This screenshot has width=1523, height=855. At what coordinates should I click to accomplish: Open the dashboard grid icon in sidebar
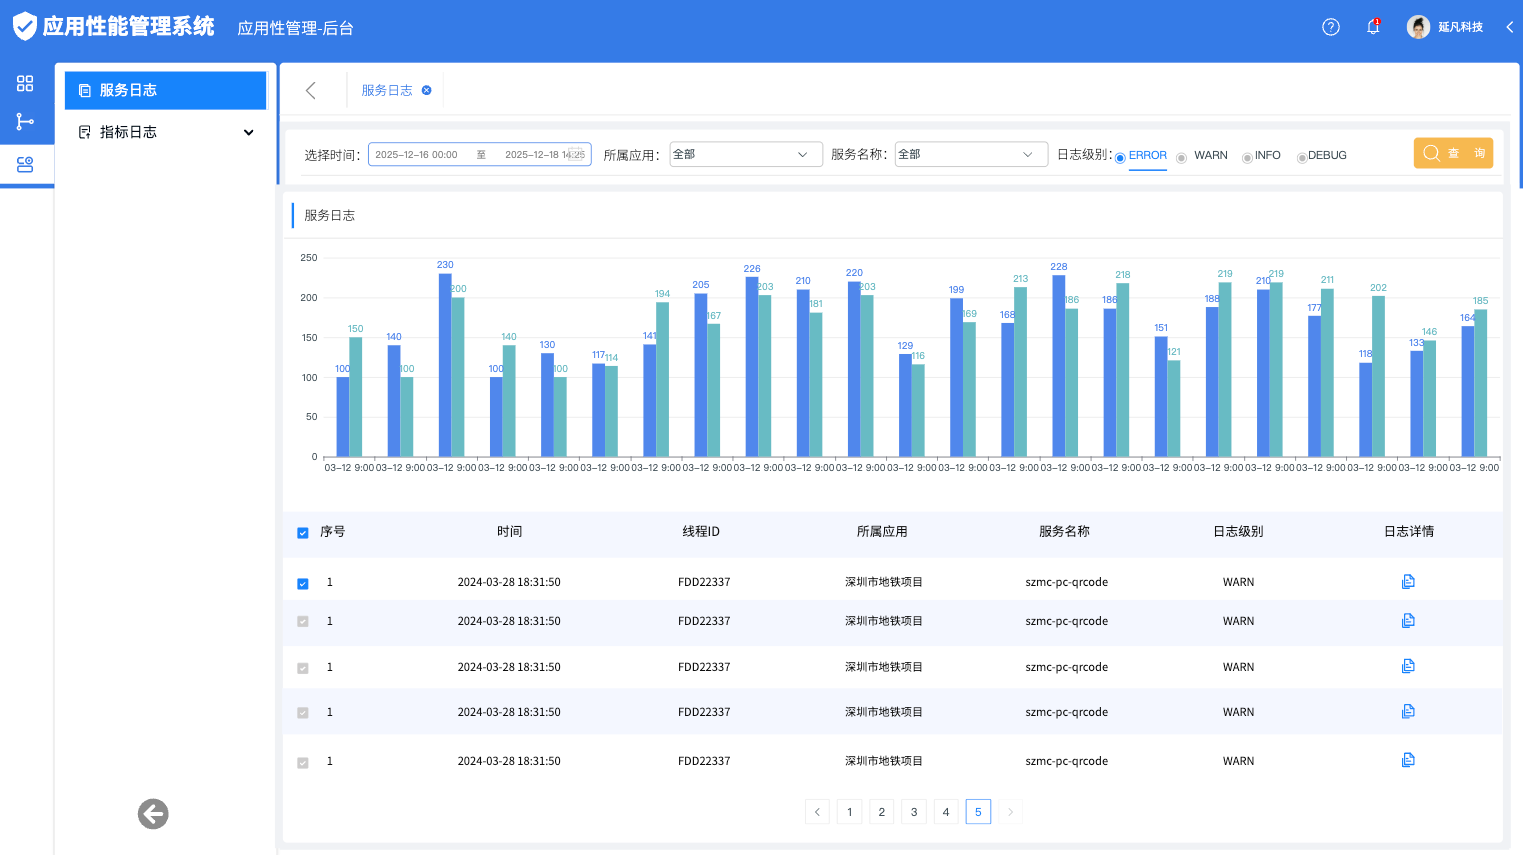pos(25,83)
